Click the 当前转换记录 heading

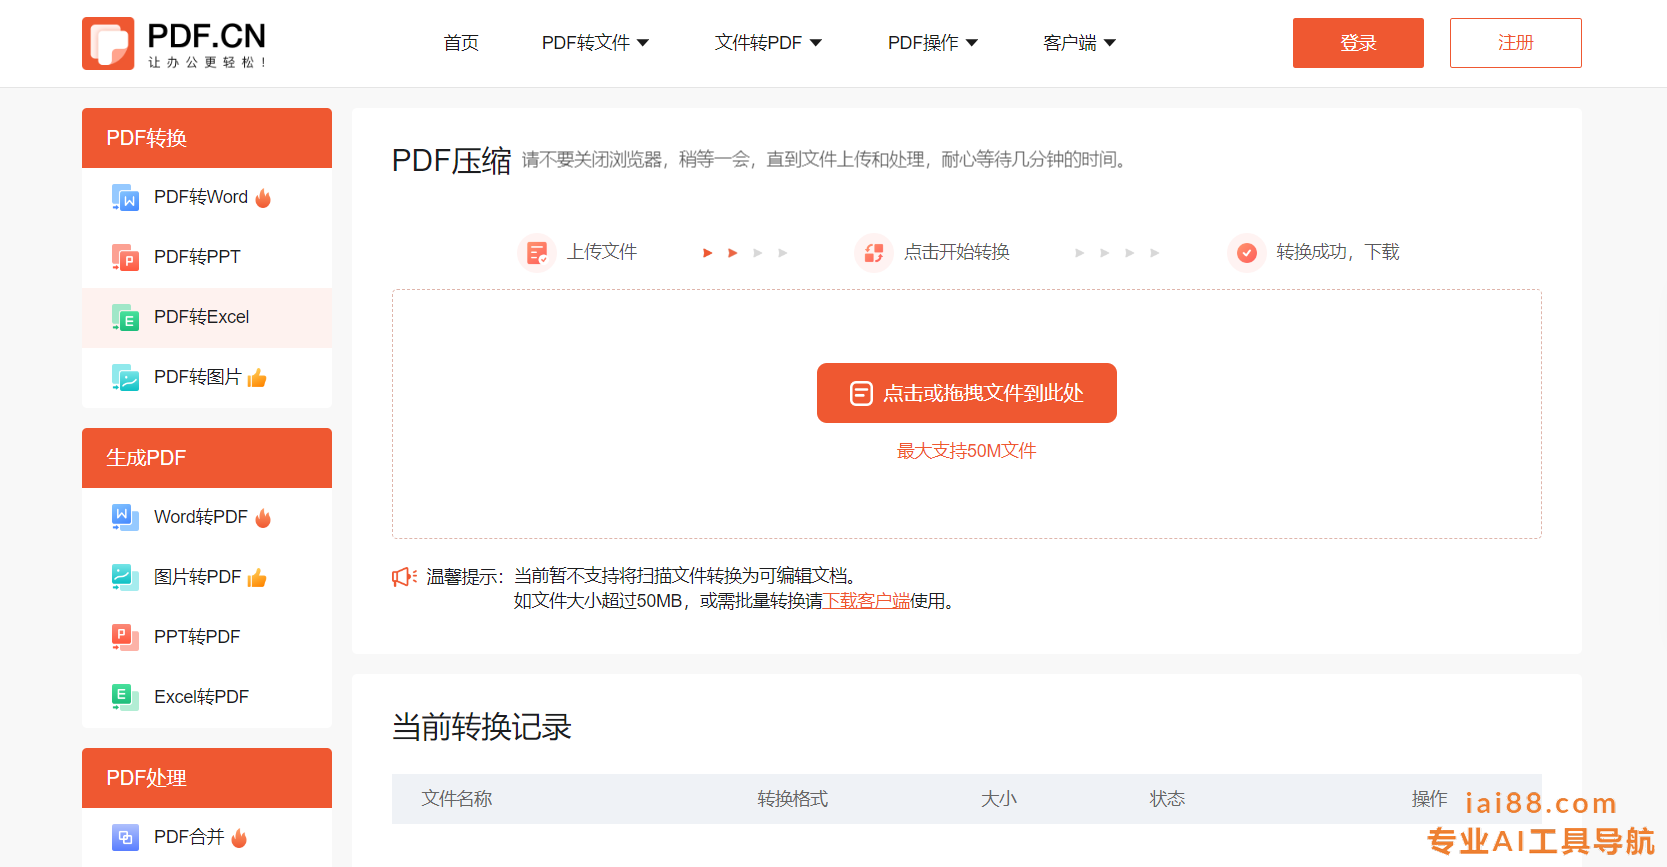click(x=481, y=727)
